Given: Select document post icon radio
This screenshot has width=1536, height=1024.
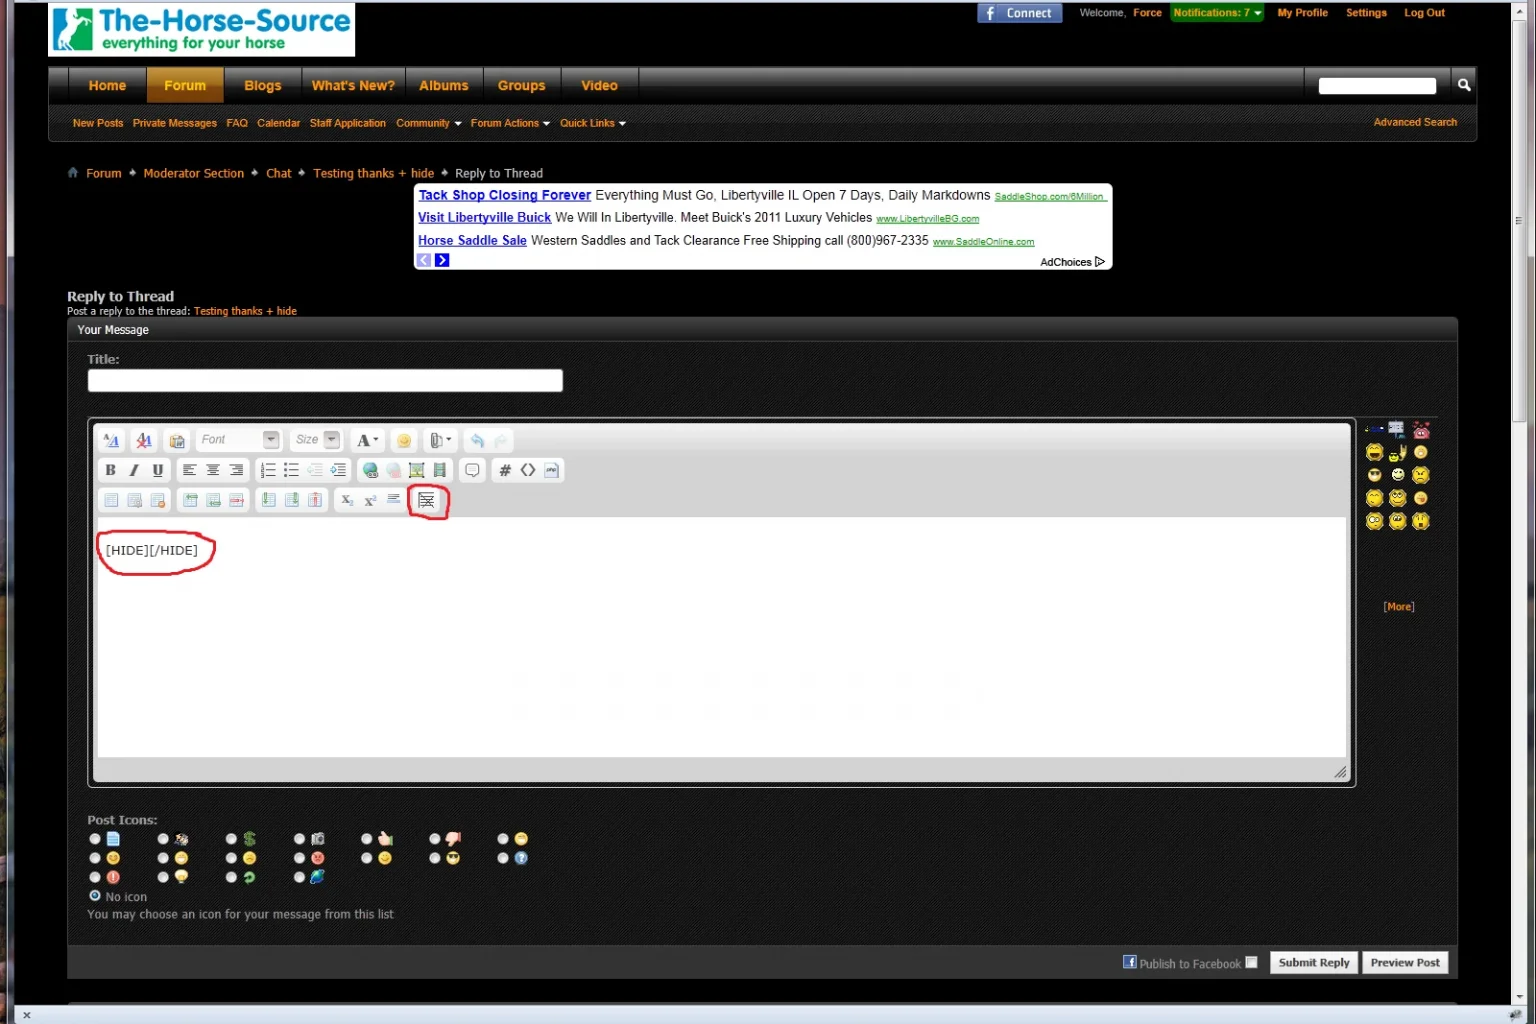Looking at the screenshot, I should [x=95, y=839].
